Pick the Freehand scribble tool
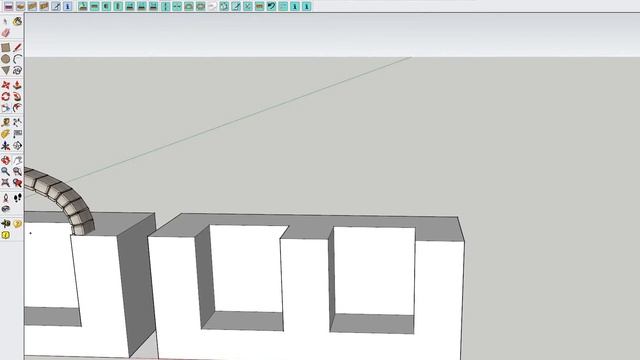The image size is (640, 360). pos(17,71)
